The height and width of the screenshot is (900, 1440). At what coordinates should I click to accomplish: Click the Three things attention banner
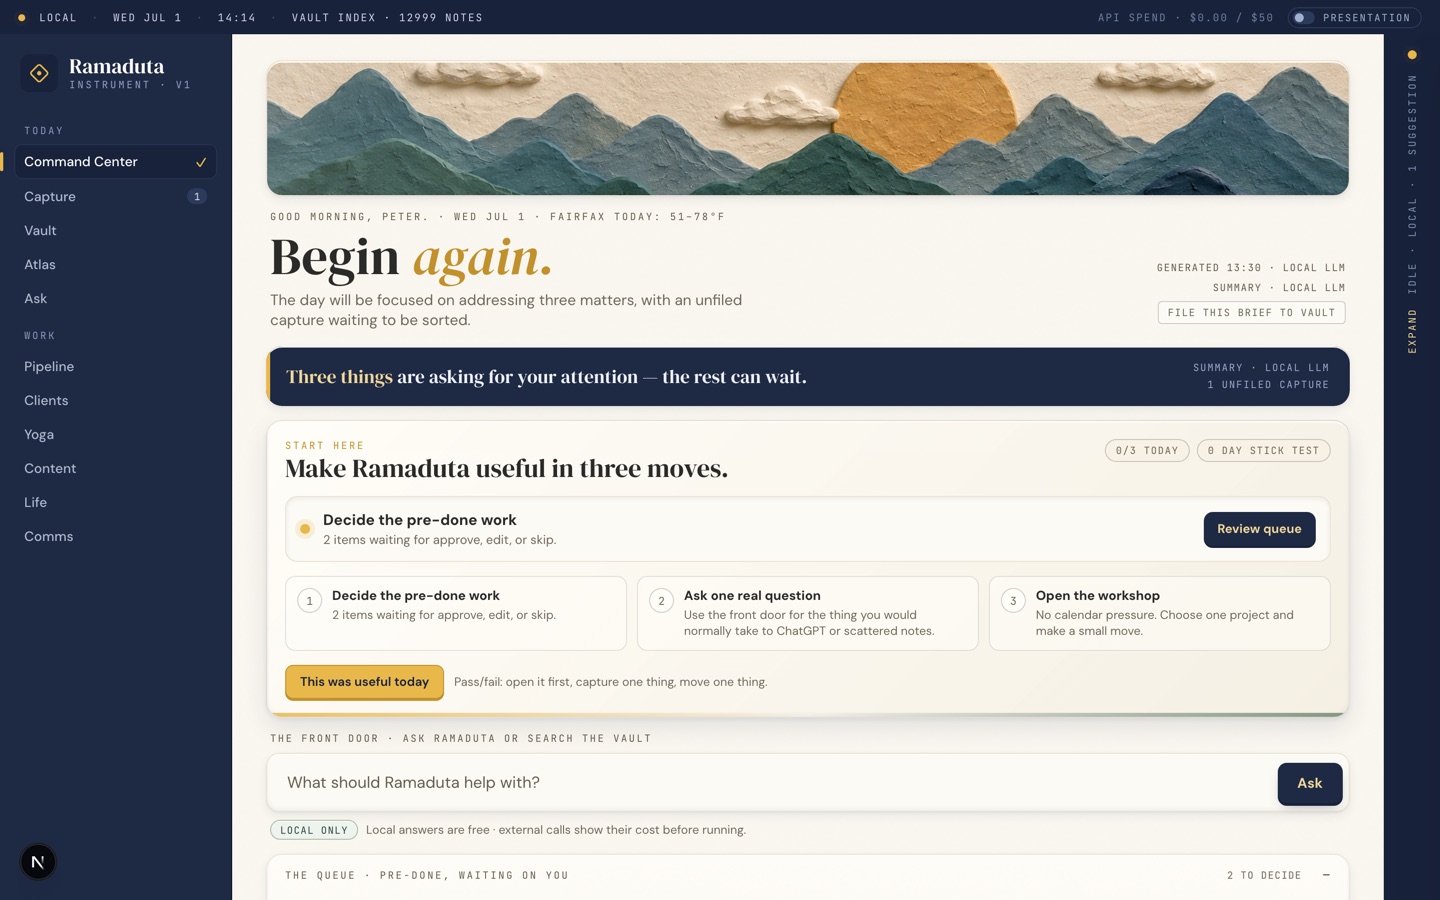pos(808,377)
